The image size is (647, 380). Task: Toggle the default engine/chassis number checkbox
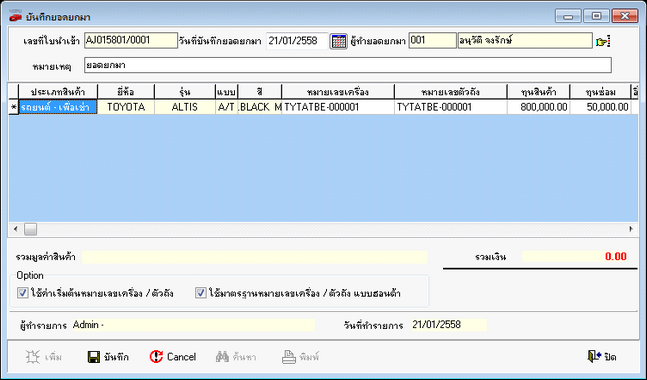coord(23,293)
